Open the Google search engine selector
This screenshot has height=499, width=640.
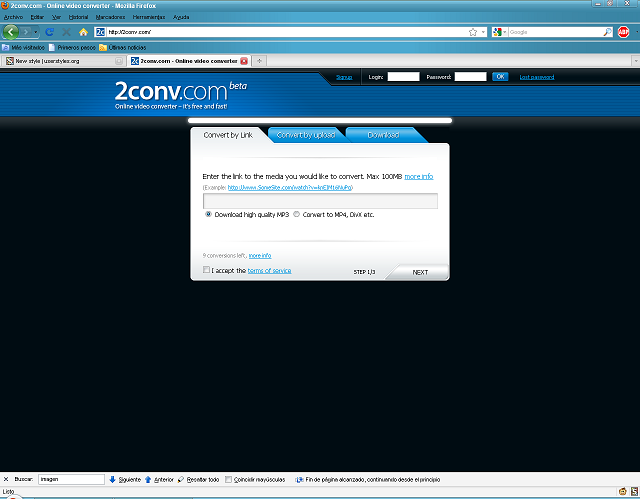tap(499, 32)
